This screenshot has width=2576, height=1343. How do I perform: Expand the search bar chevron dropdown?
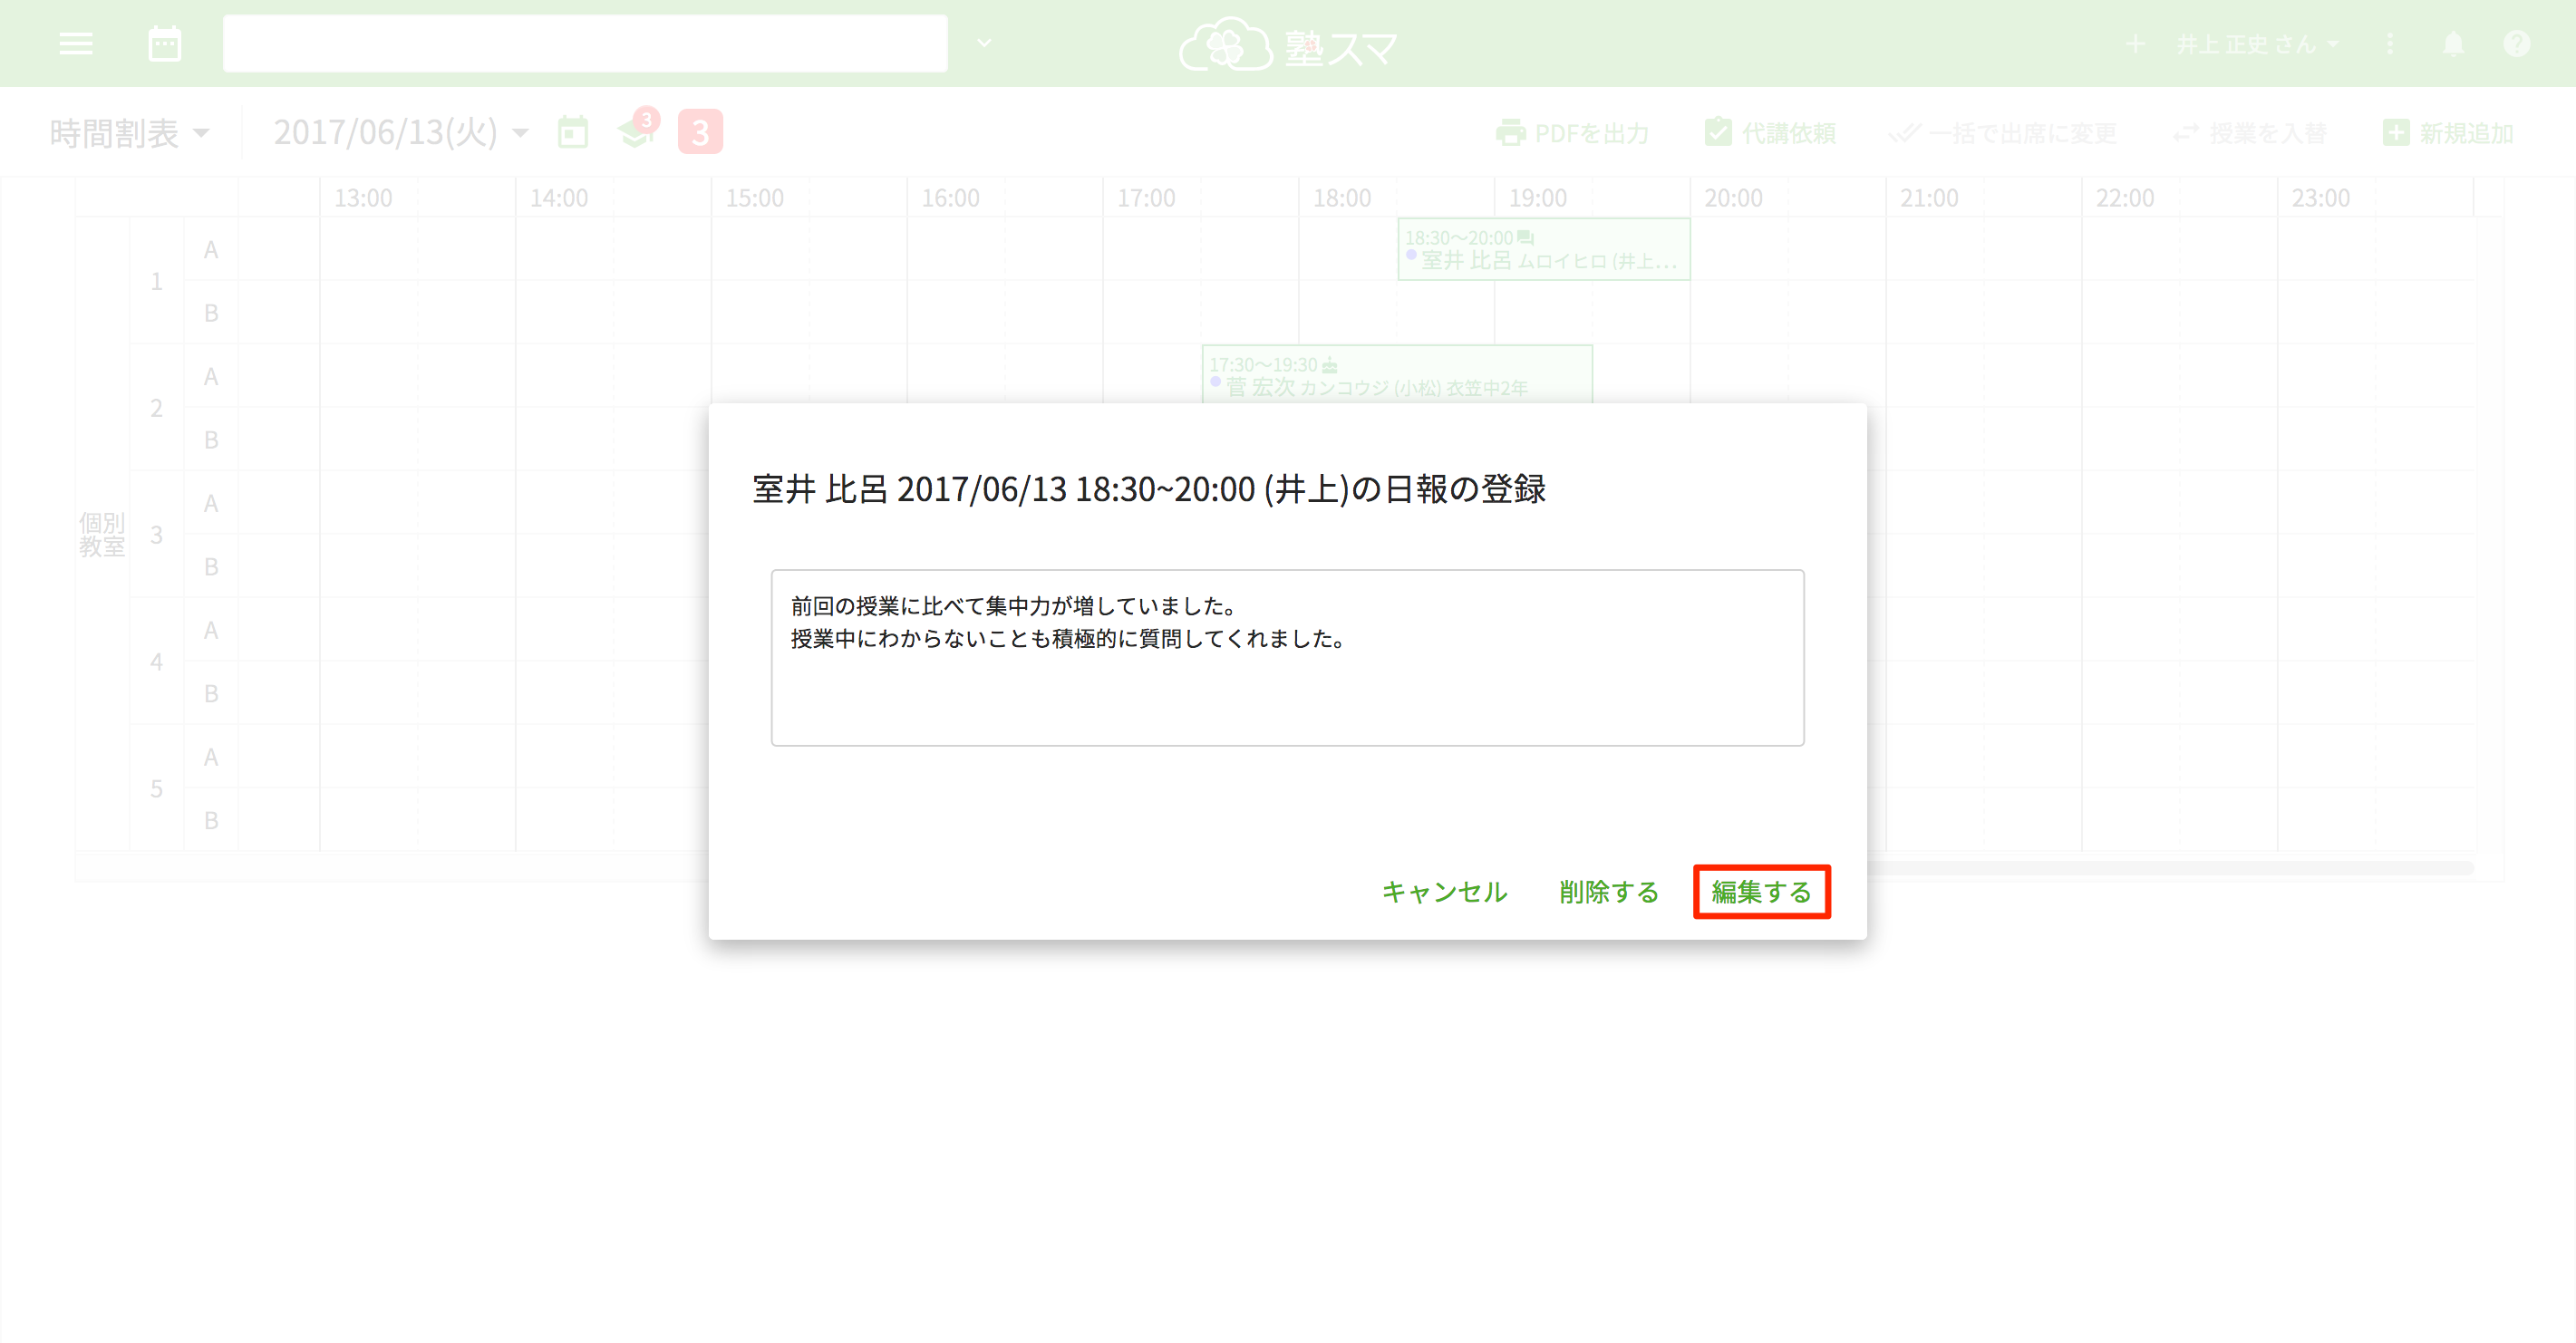click(983, 44)
